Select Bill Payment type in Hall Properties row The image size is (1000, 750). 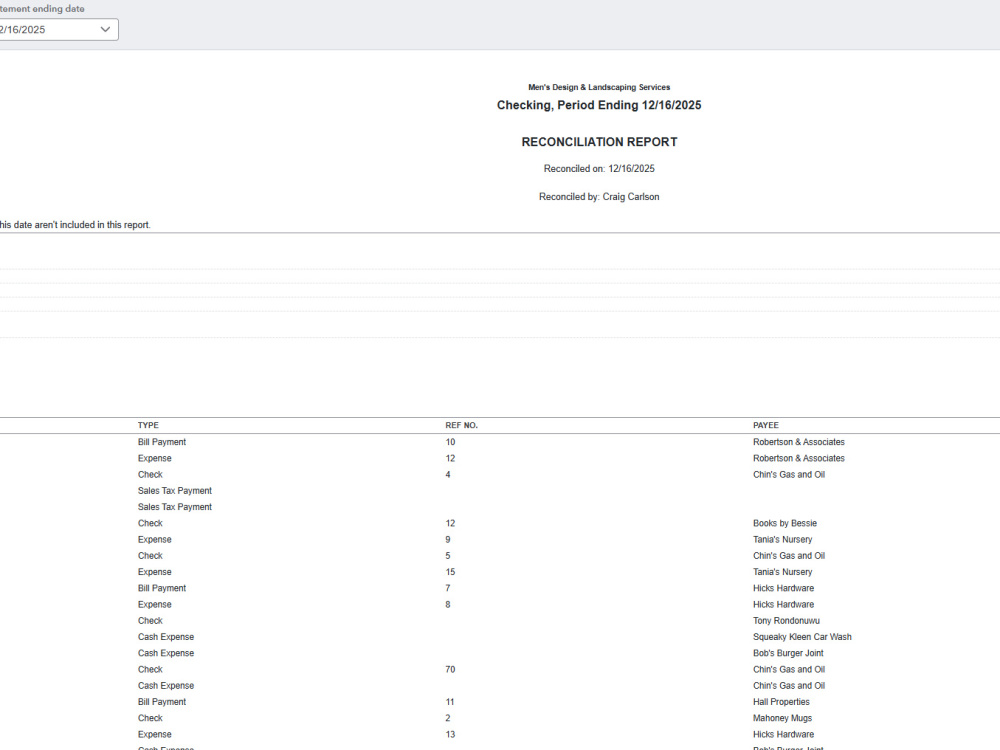162,702
